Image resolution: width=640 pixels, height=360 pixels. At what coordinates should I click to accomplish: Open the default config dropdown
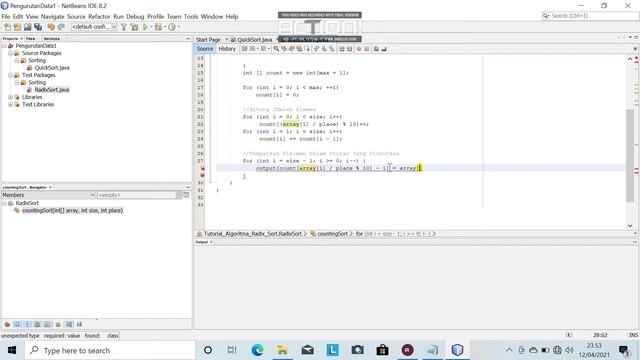pos(94,27)
